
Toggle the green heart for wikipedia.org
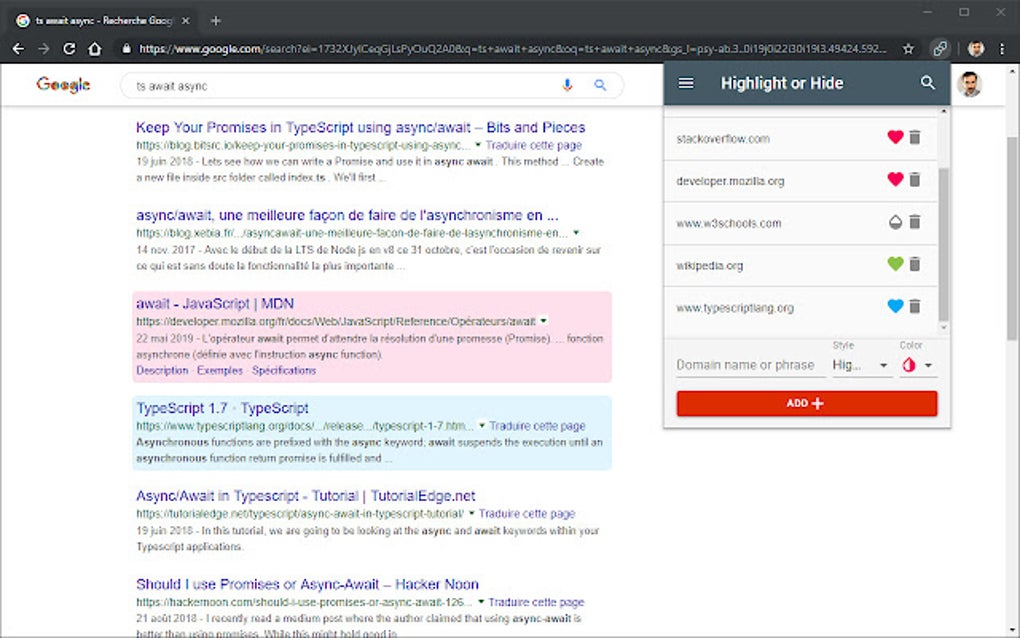895,264
